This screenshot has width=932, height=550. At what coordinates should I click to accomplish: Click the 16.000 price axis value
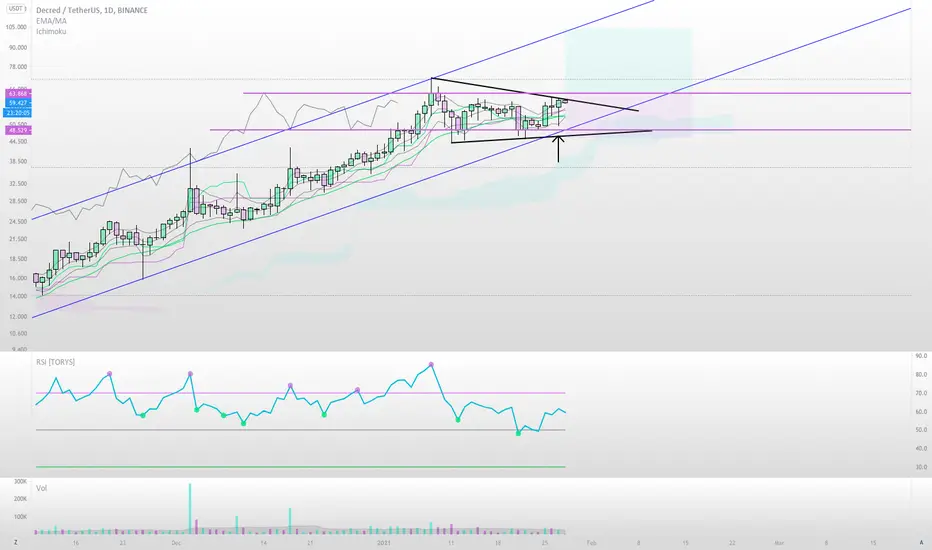[x=18, y=278]
